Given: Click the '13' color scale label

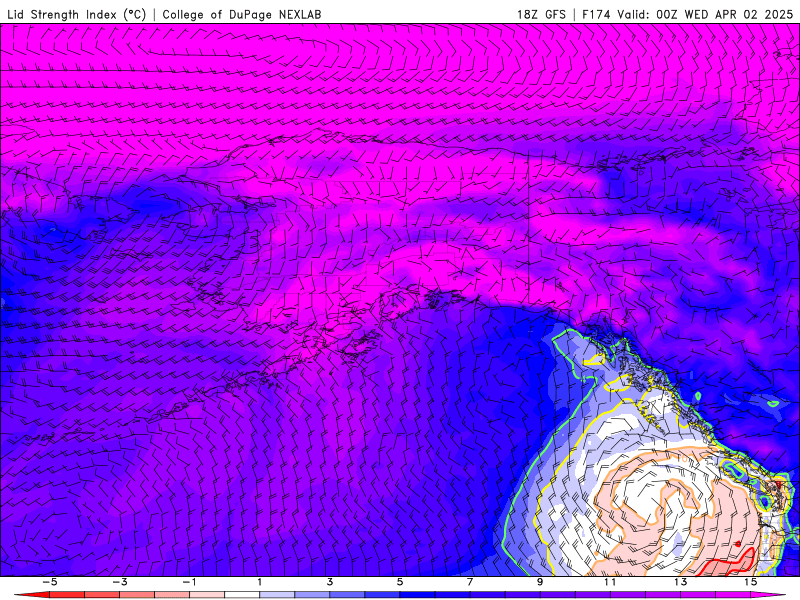Looking at the screenshot, I should tap(680, 582).
